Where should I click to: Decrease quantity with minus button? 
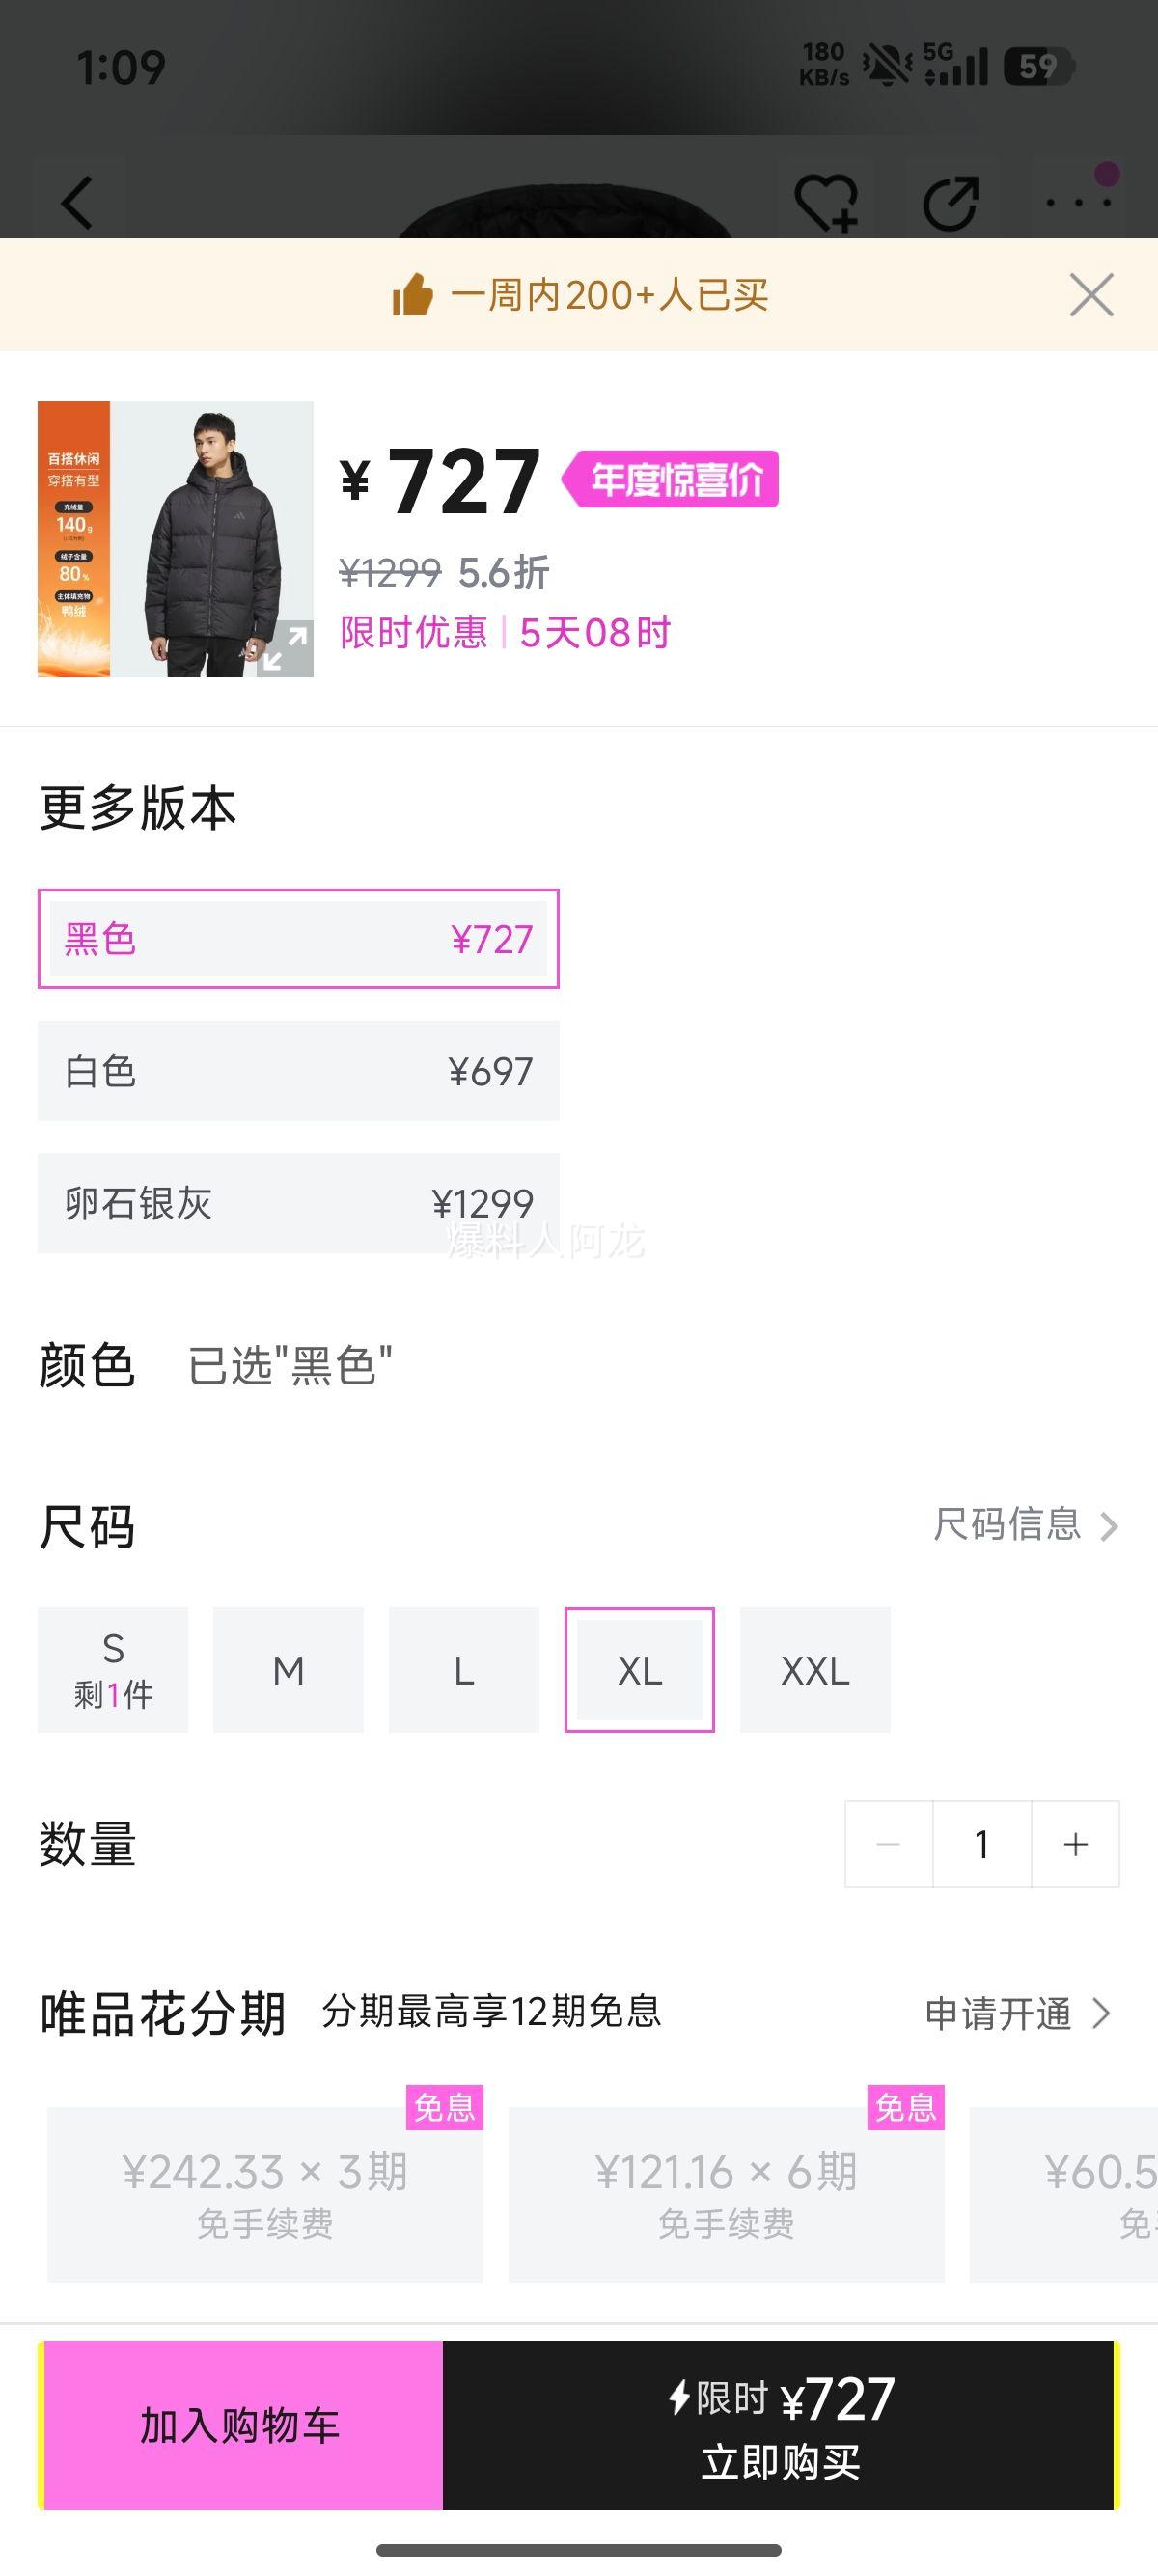point(888,1844)
